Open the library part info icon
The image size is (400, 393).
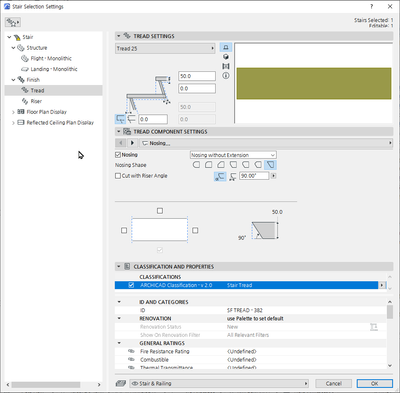[226, 76]
